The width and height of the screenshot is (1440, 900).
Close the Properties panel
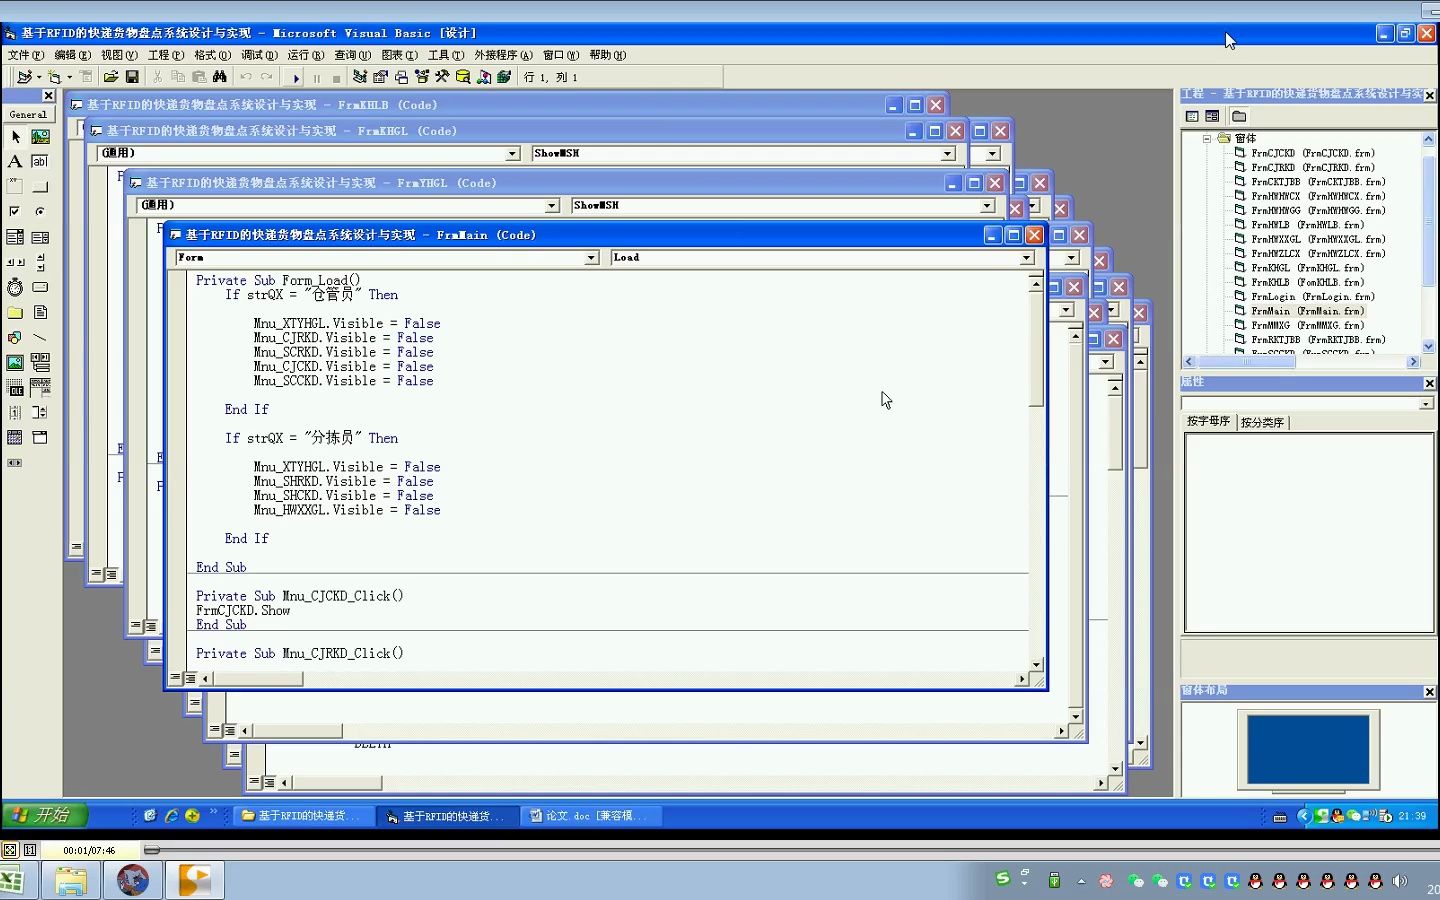pos(1429,384)
